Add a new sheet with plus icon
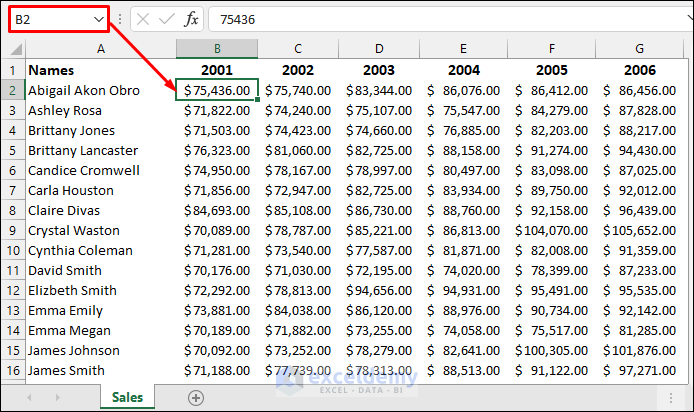Image resolution: width=694 pixels, height=412 pixels. click(196, 398)
